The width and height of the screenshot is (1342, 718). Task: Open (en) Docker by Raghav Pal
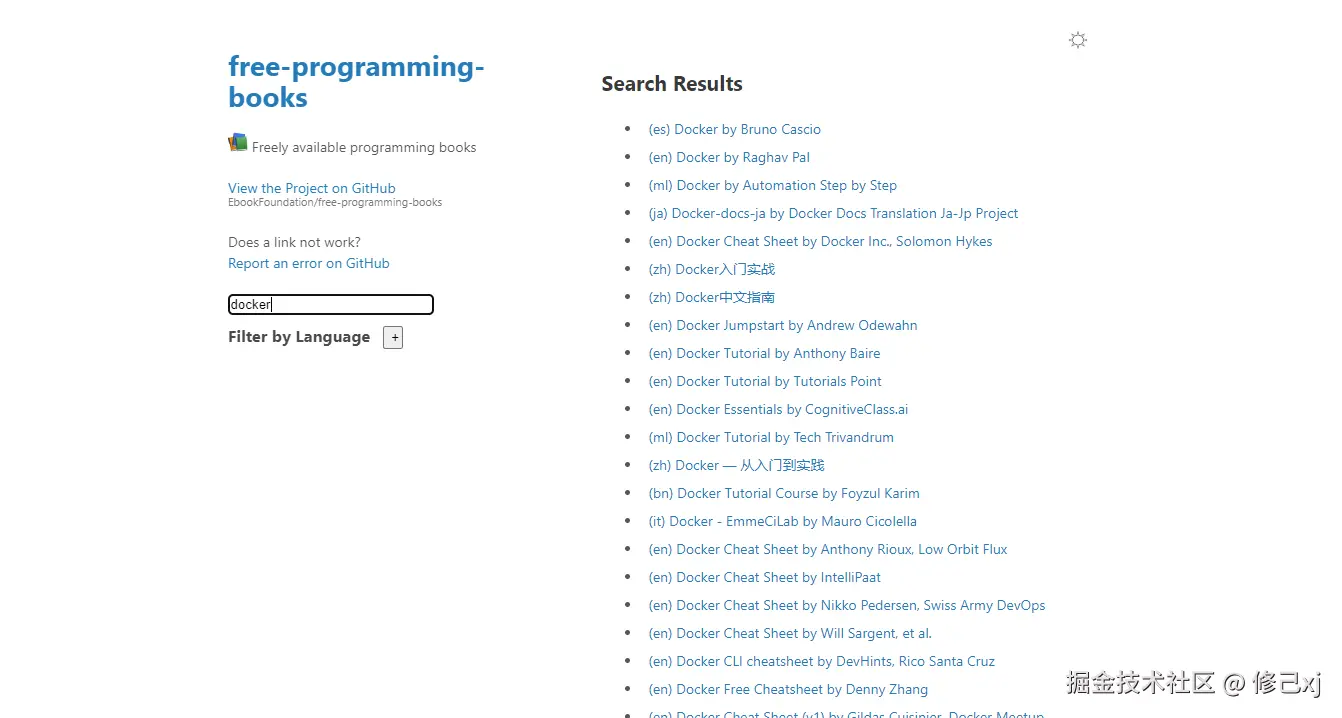point(729,157)
